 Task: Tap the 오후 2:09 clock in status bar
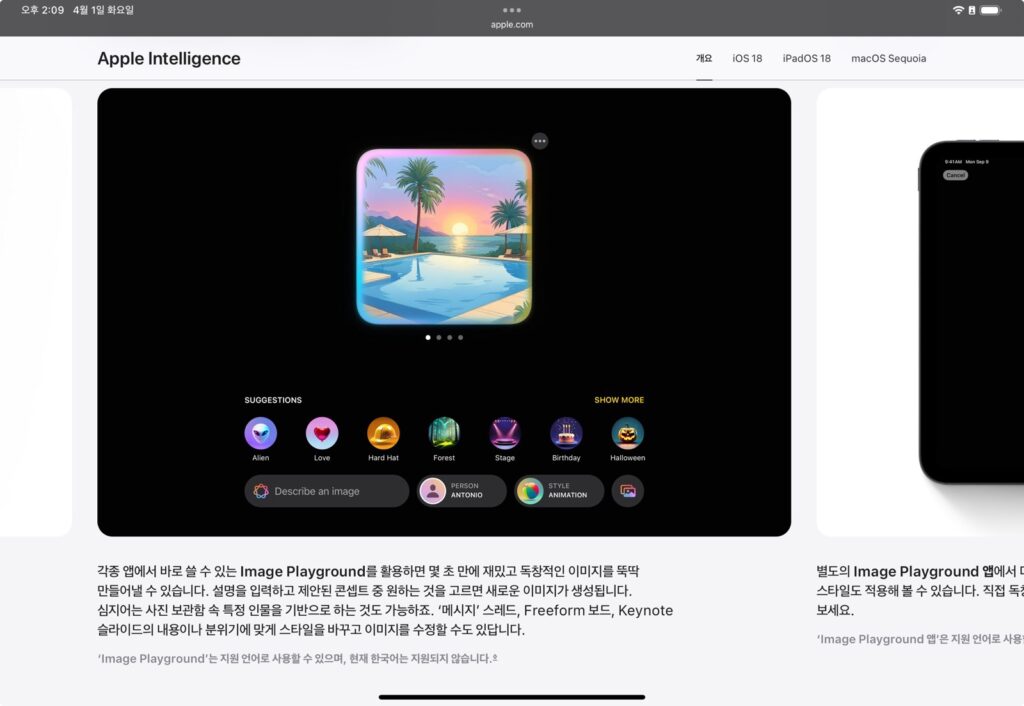[42, 10]
